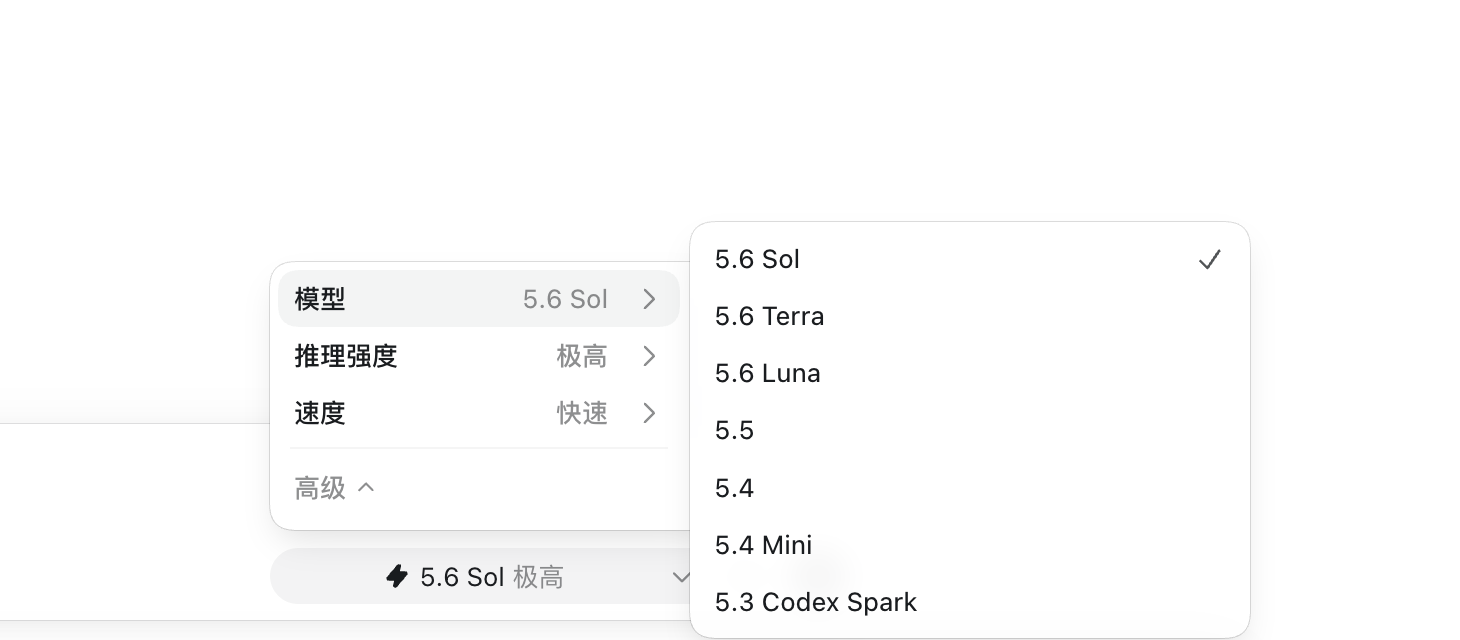Click the 高级 label text
This screenshot has height=640, width=1460.
click(320, 488)
